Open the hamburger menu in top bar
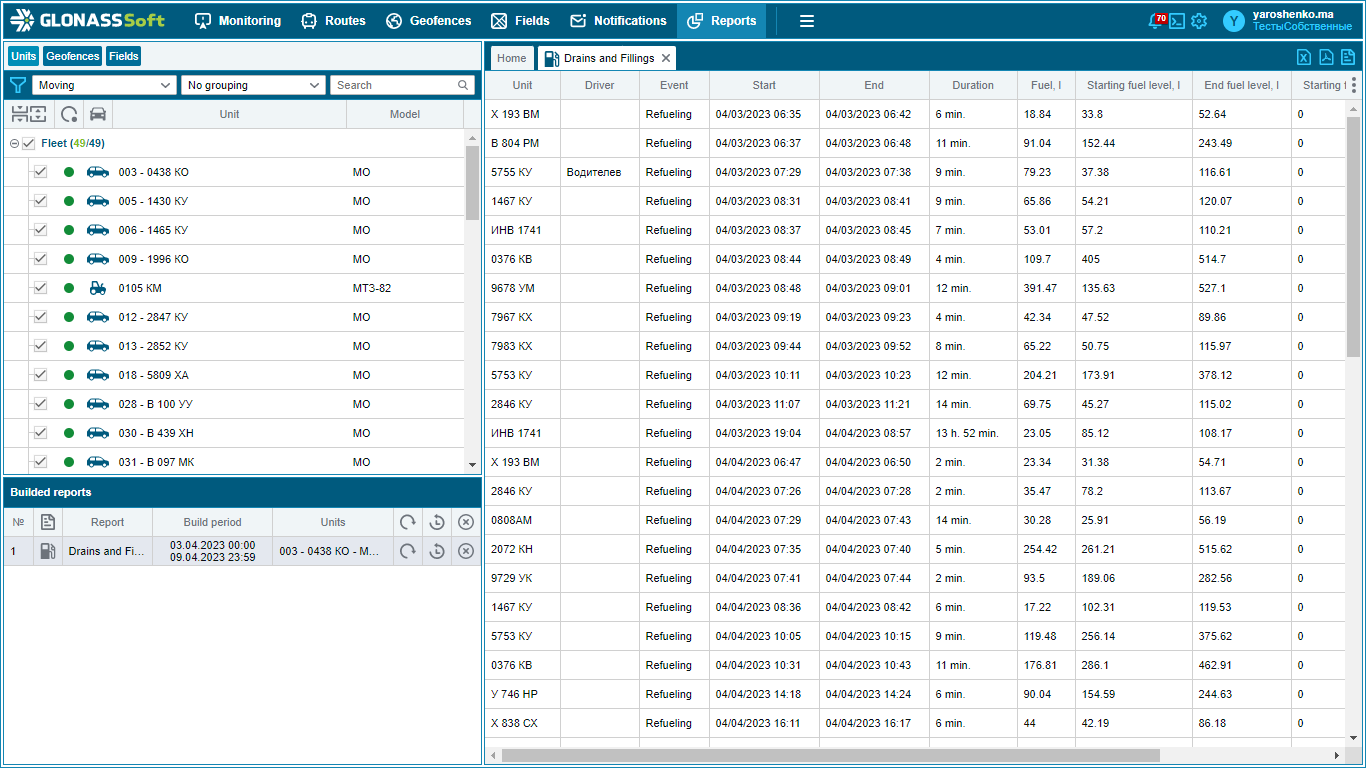 tap(807, 21)
